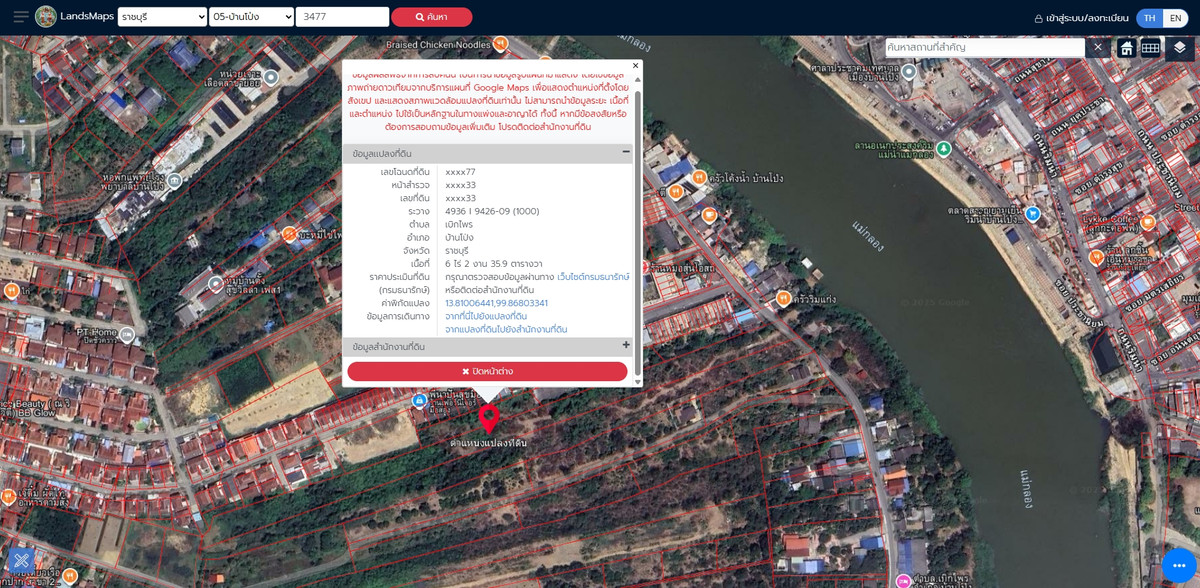This screenshot has width=1200, height=588.
Task: Collapse the ข้อมูลแปลงที่ดิน section
Action: click(x=626, y=153)
